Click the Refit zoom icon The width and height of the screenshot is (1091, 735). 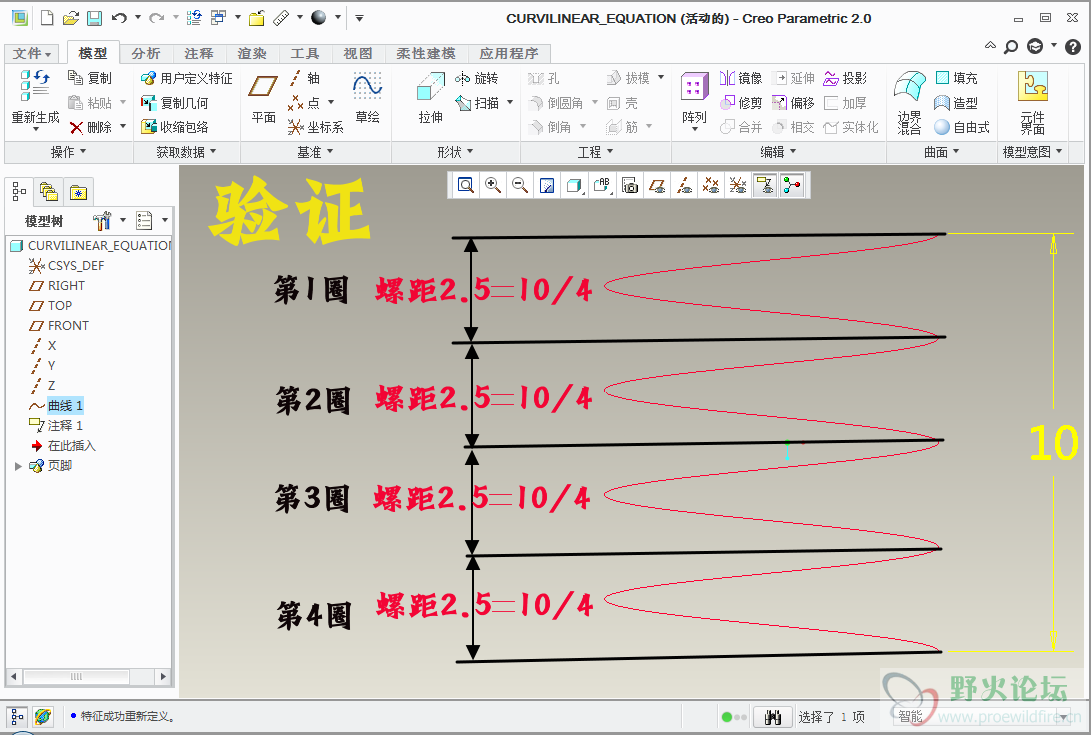(x=465, y=185)
